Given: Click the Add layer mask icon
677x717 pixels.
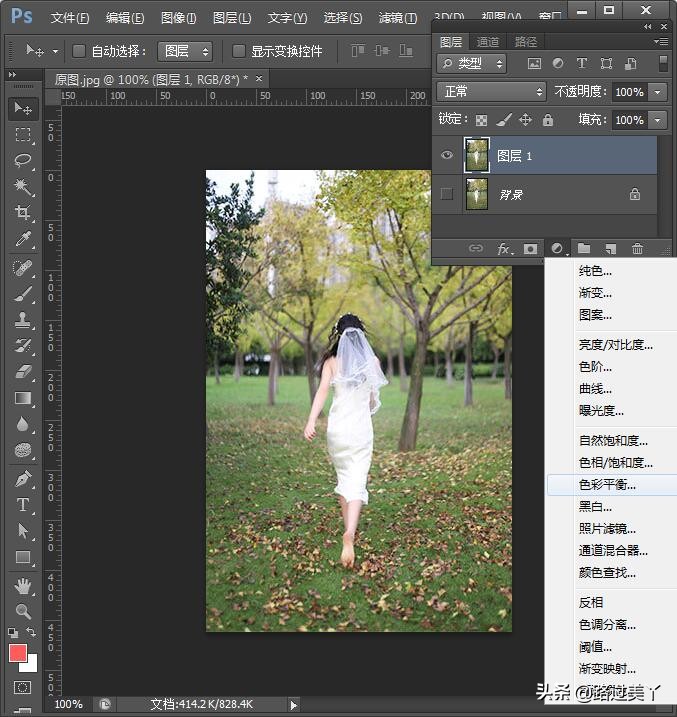Looking at the screenshot, I should 531,249.
